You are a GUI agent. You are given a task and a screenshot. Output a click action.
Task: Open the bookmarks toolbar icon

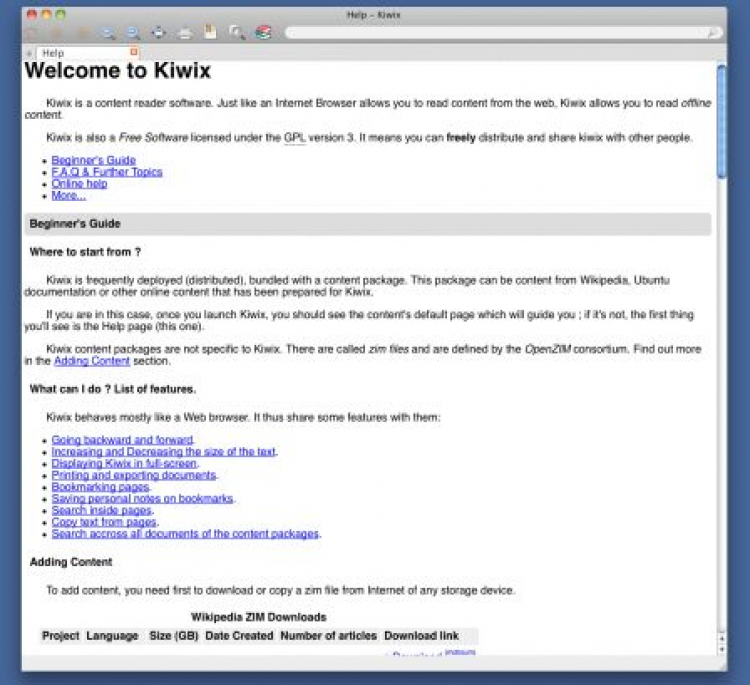[x=210, y=32]
